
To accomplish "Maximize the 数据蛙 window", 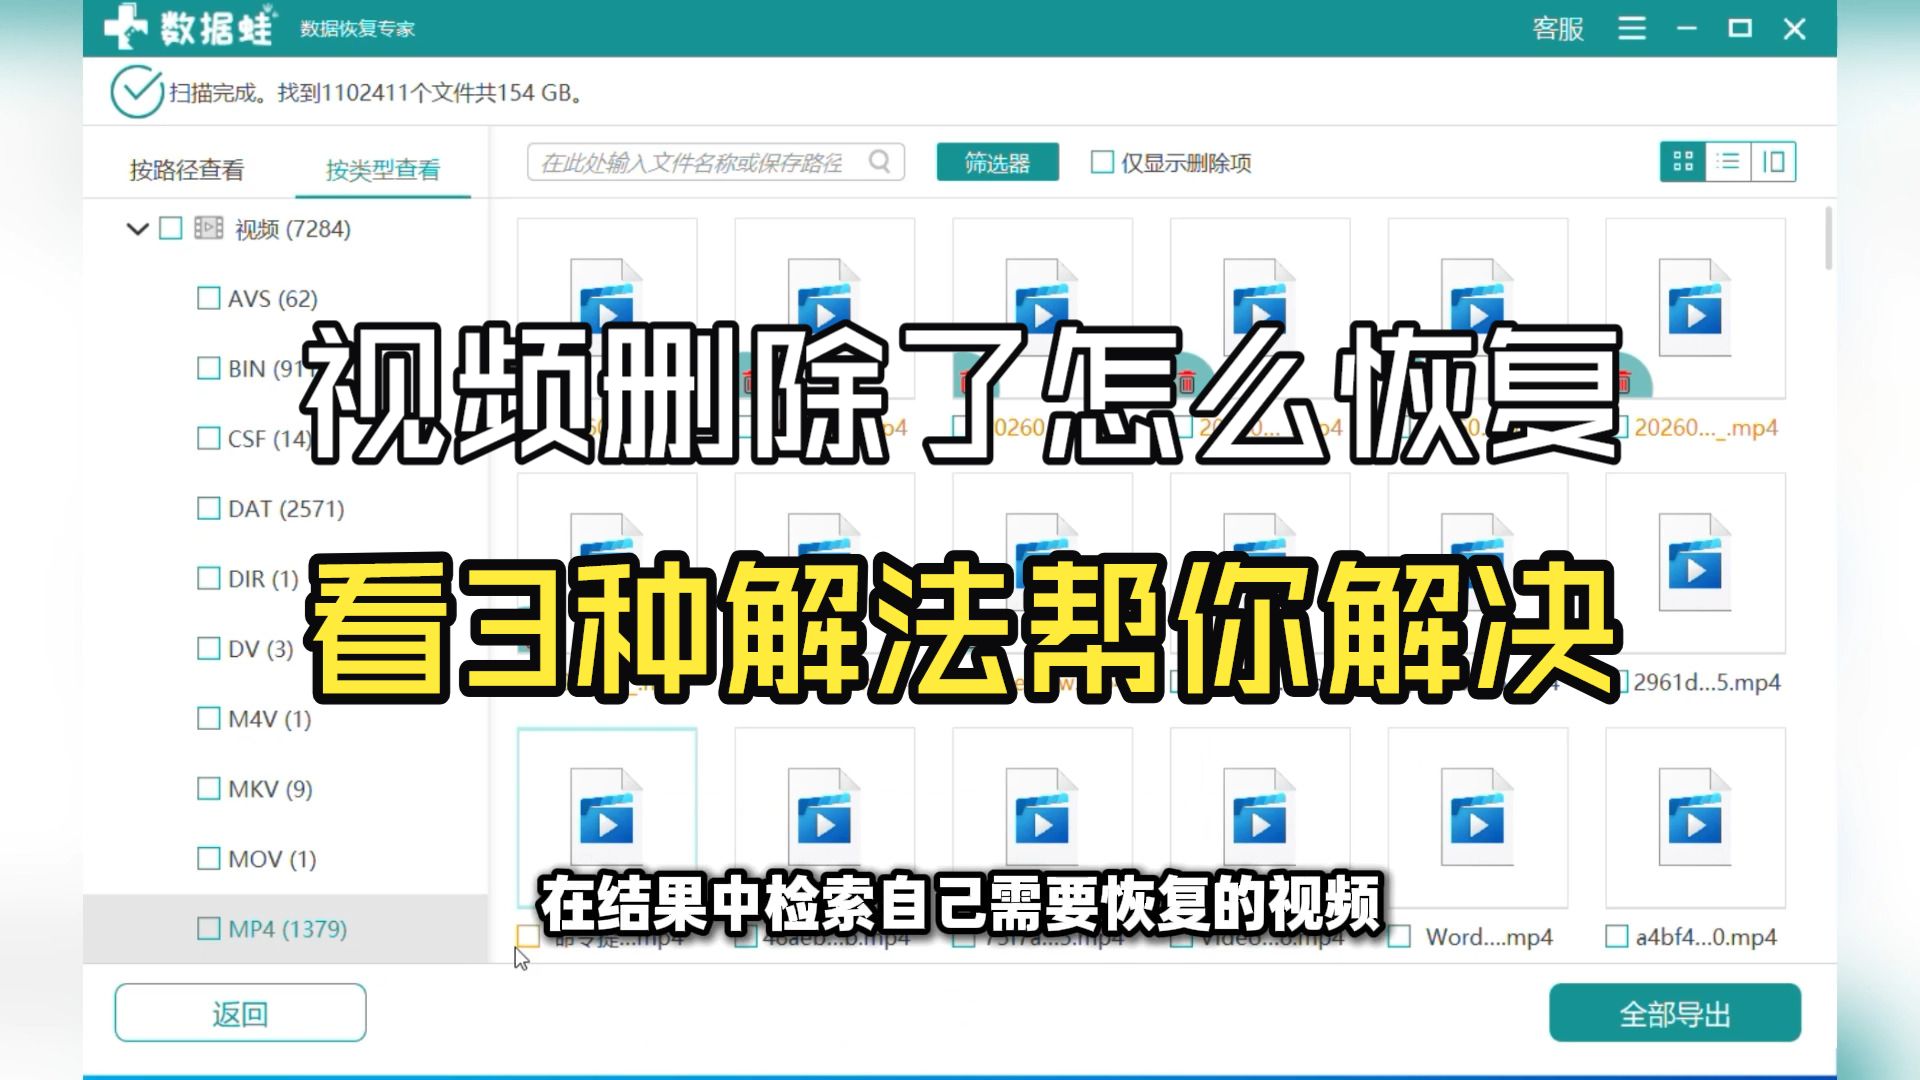I will pos(1740,28).
